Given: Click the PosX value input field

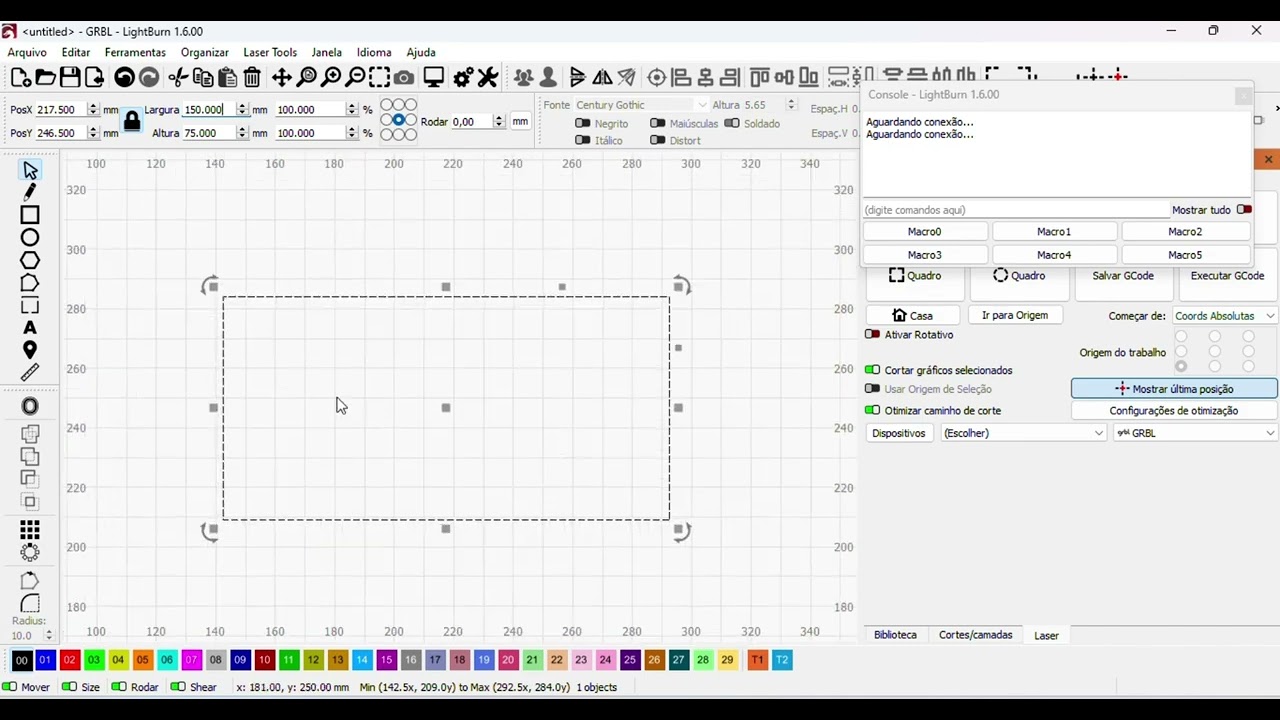Looking at the screenshot, I should (x=61, y=110).
